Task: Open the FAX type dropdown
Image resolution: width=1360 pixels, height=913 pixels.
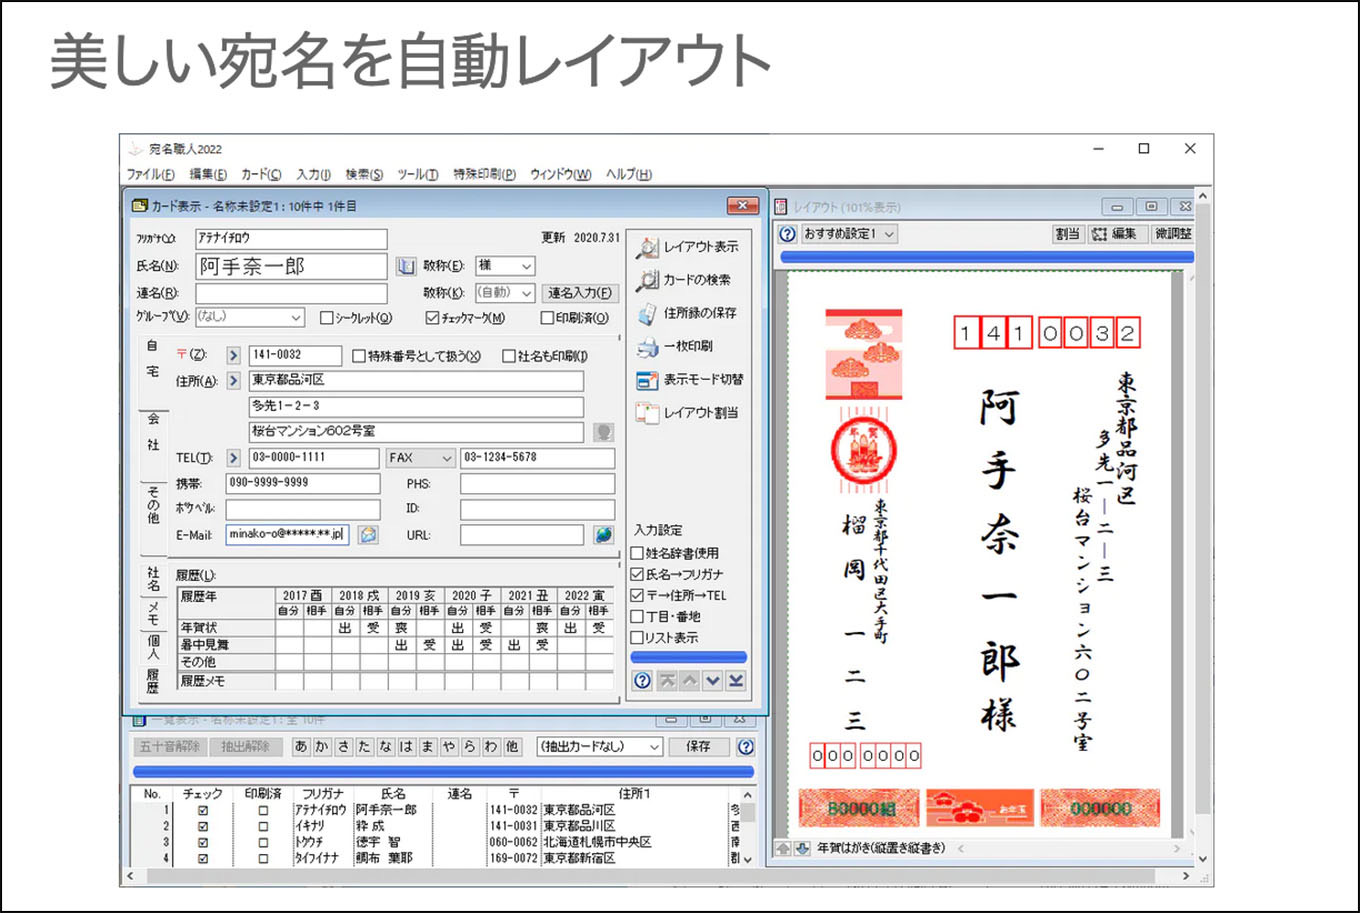Action: point(421,458)
